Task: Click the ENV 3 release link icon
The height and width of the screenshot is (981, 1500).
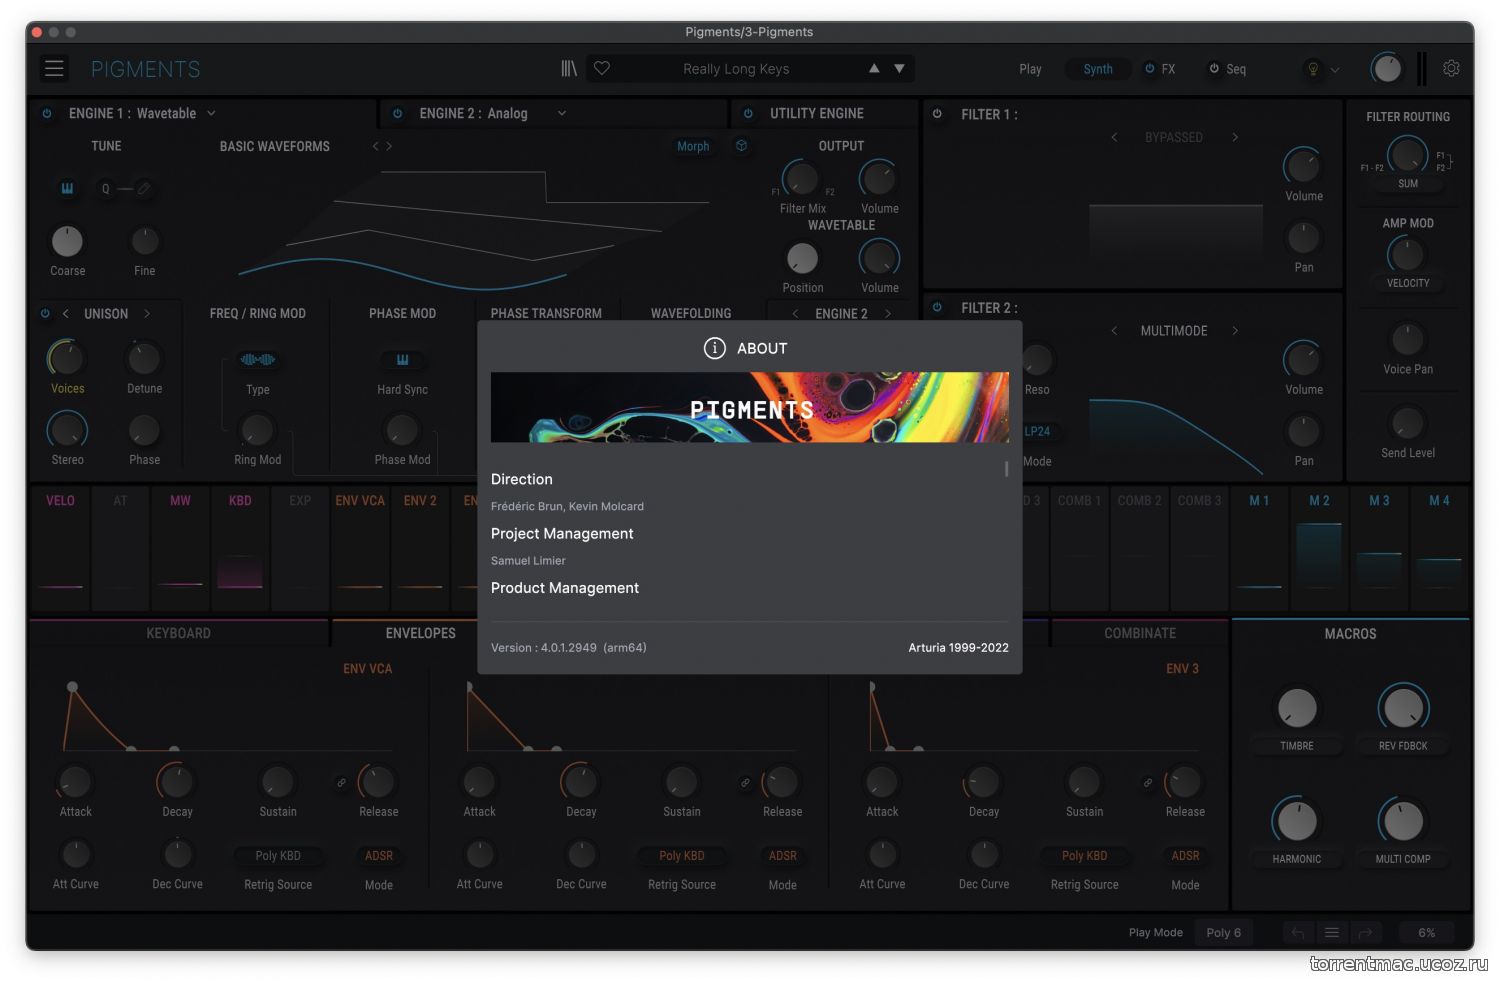Action: click(x=1148, y=782)
